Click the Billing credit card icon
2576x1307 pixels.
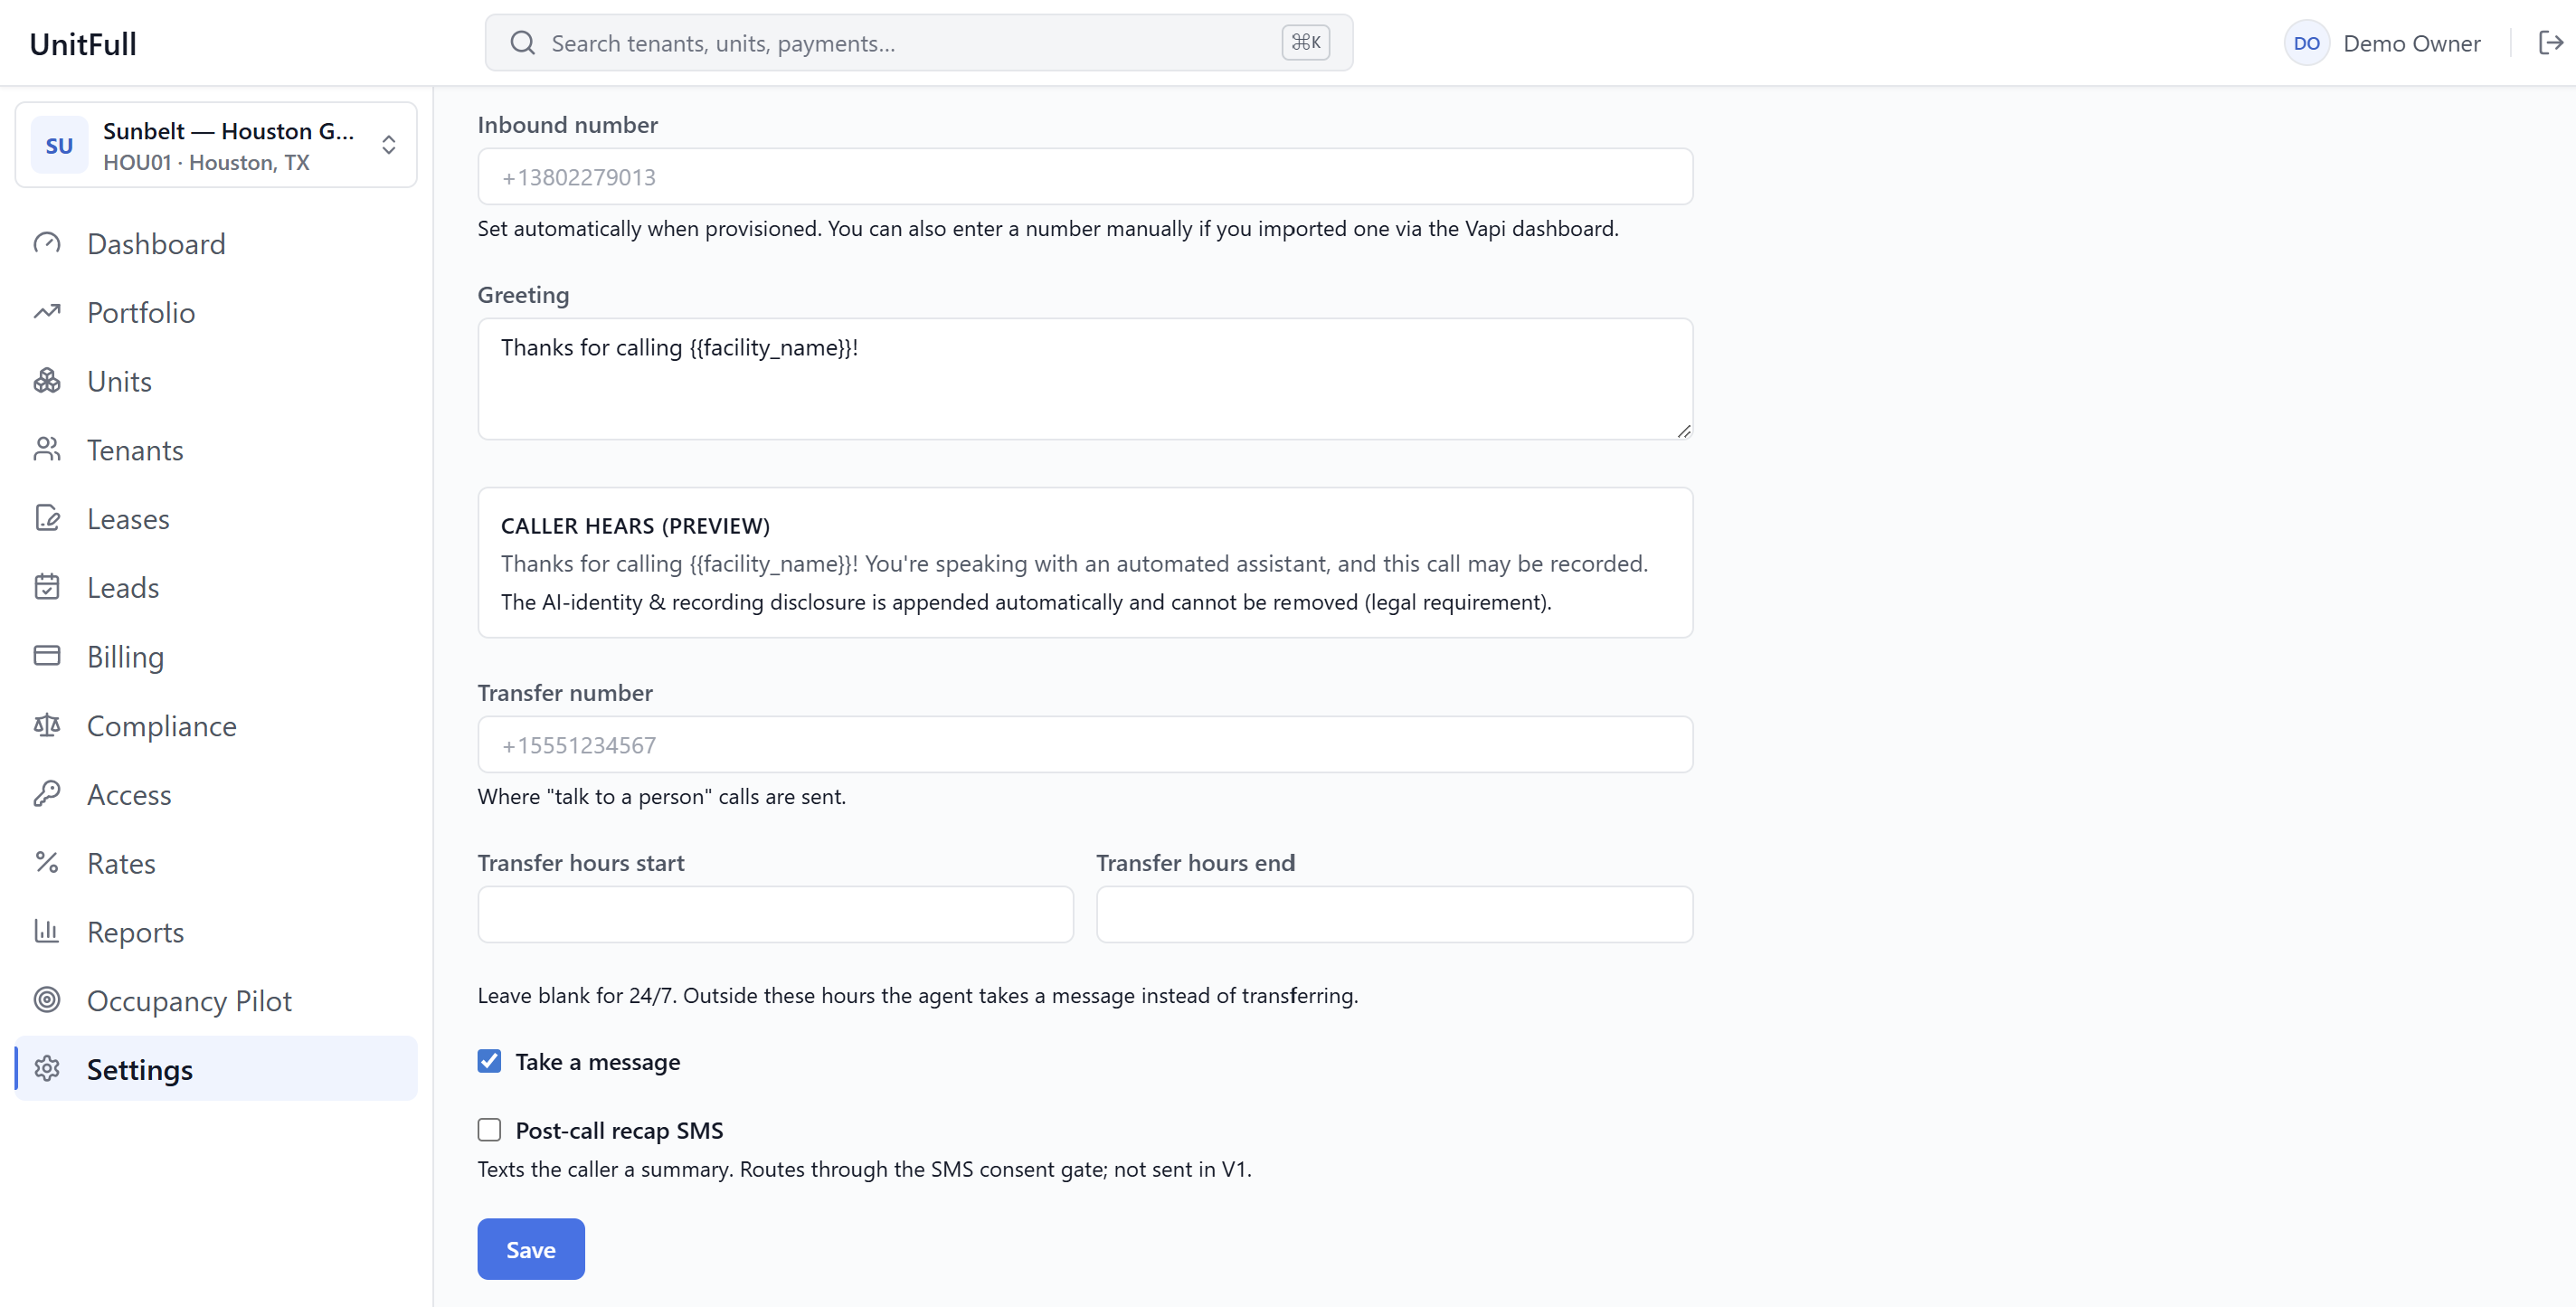(47, 656)
